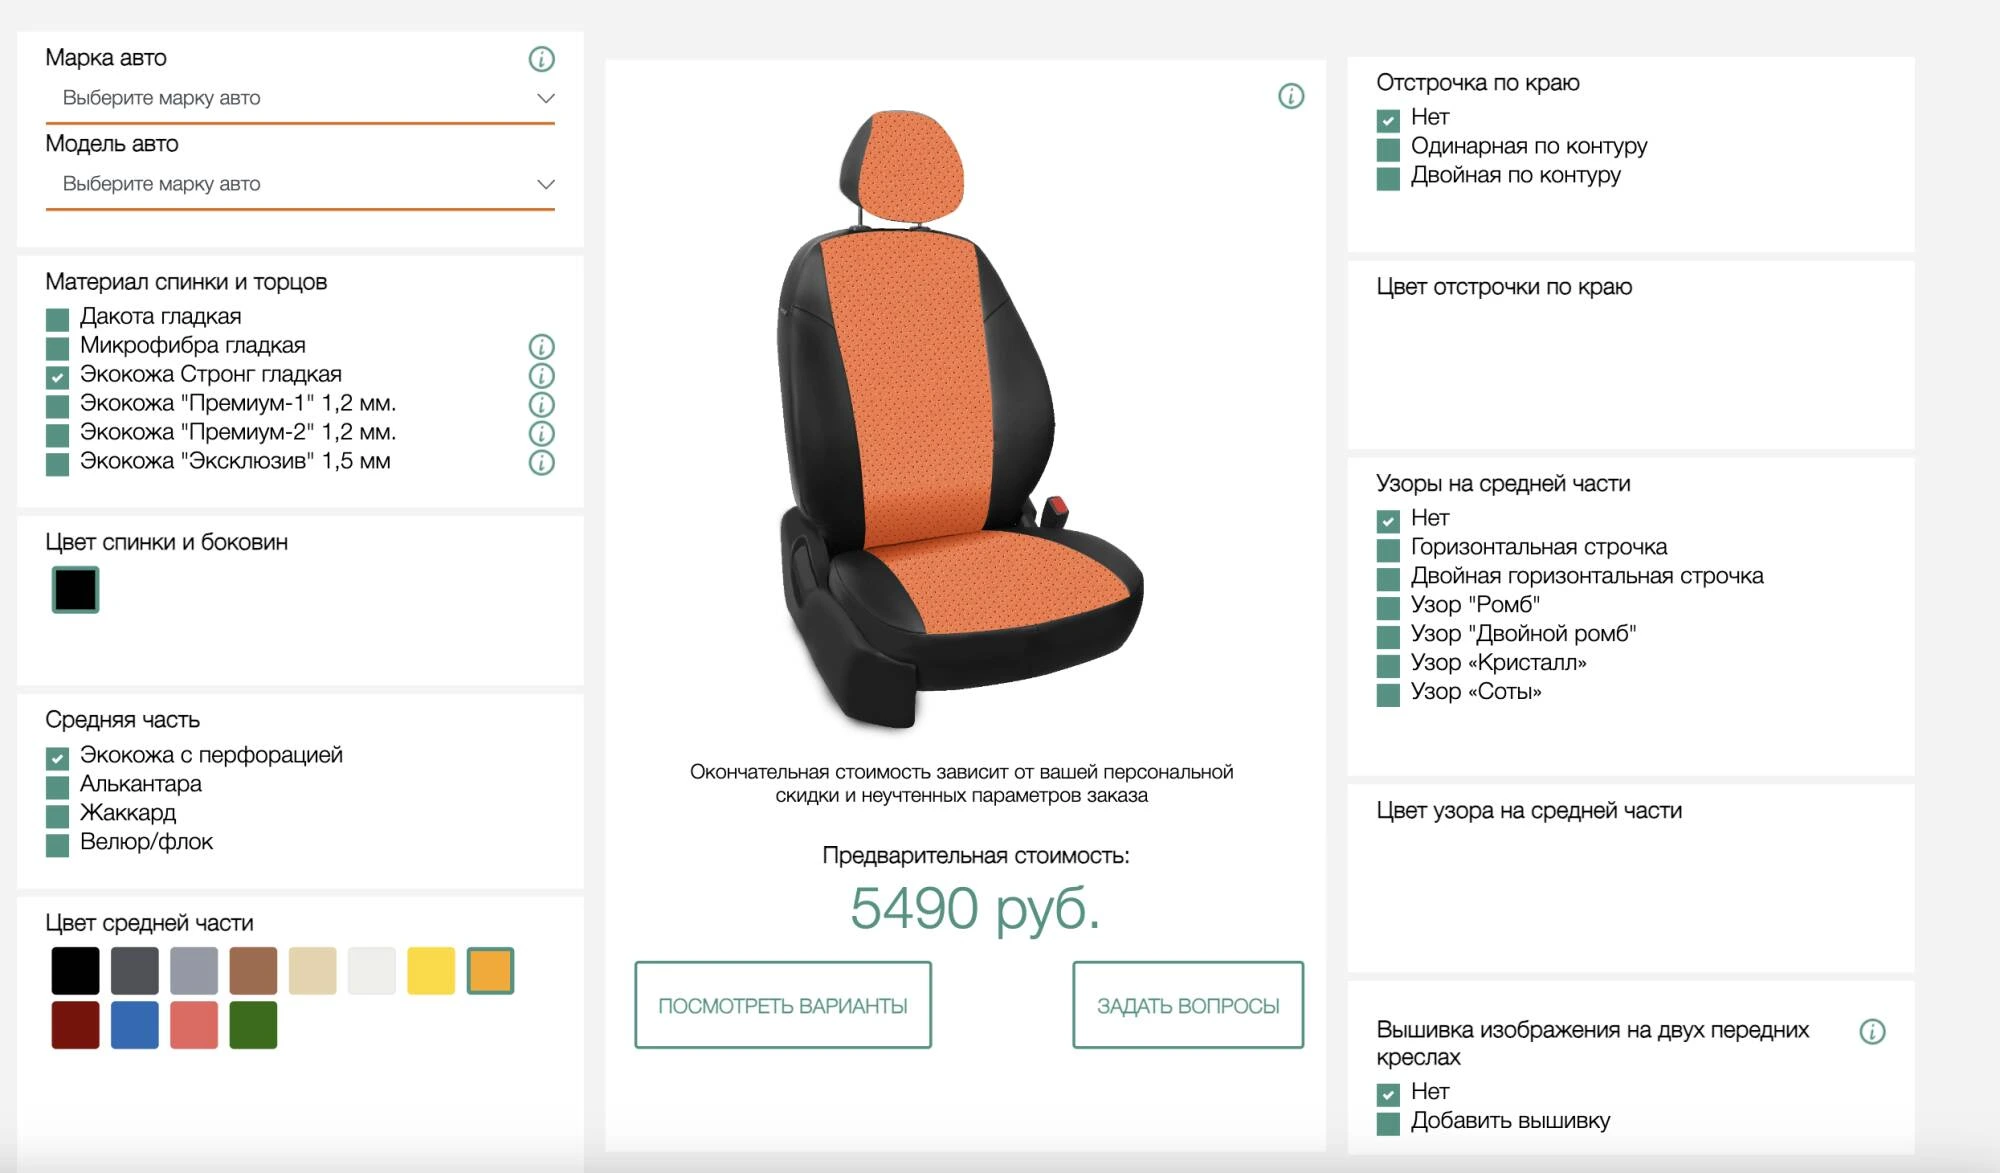The width and height of the screenshot is (2000, 1173).
Task: Toggle Нет under Отстрочка по краю
Action: 1388,121
